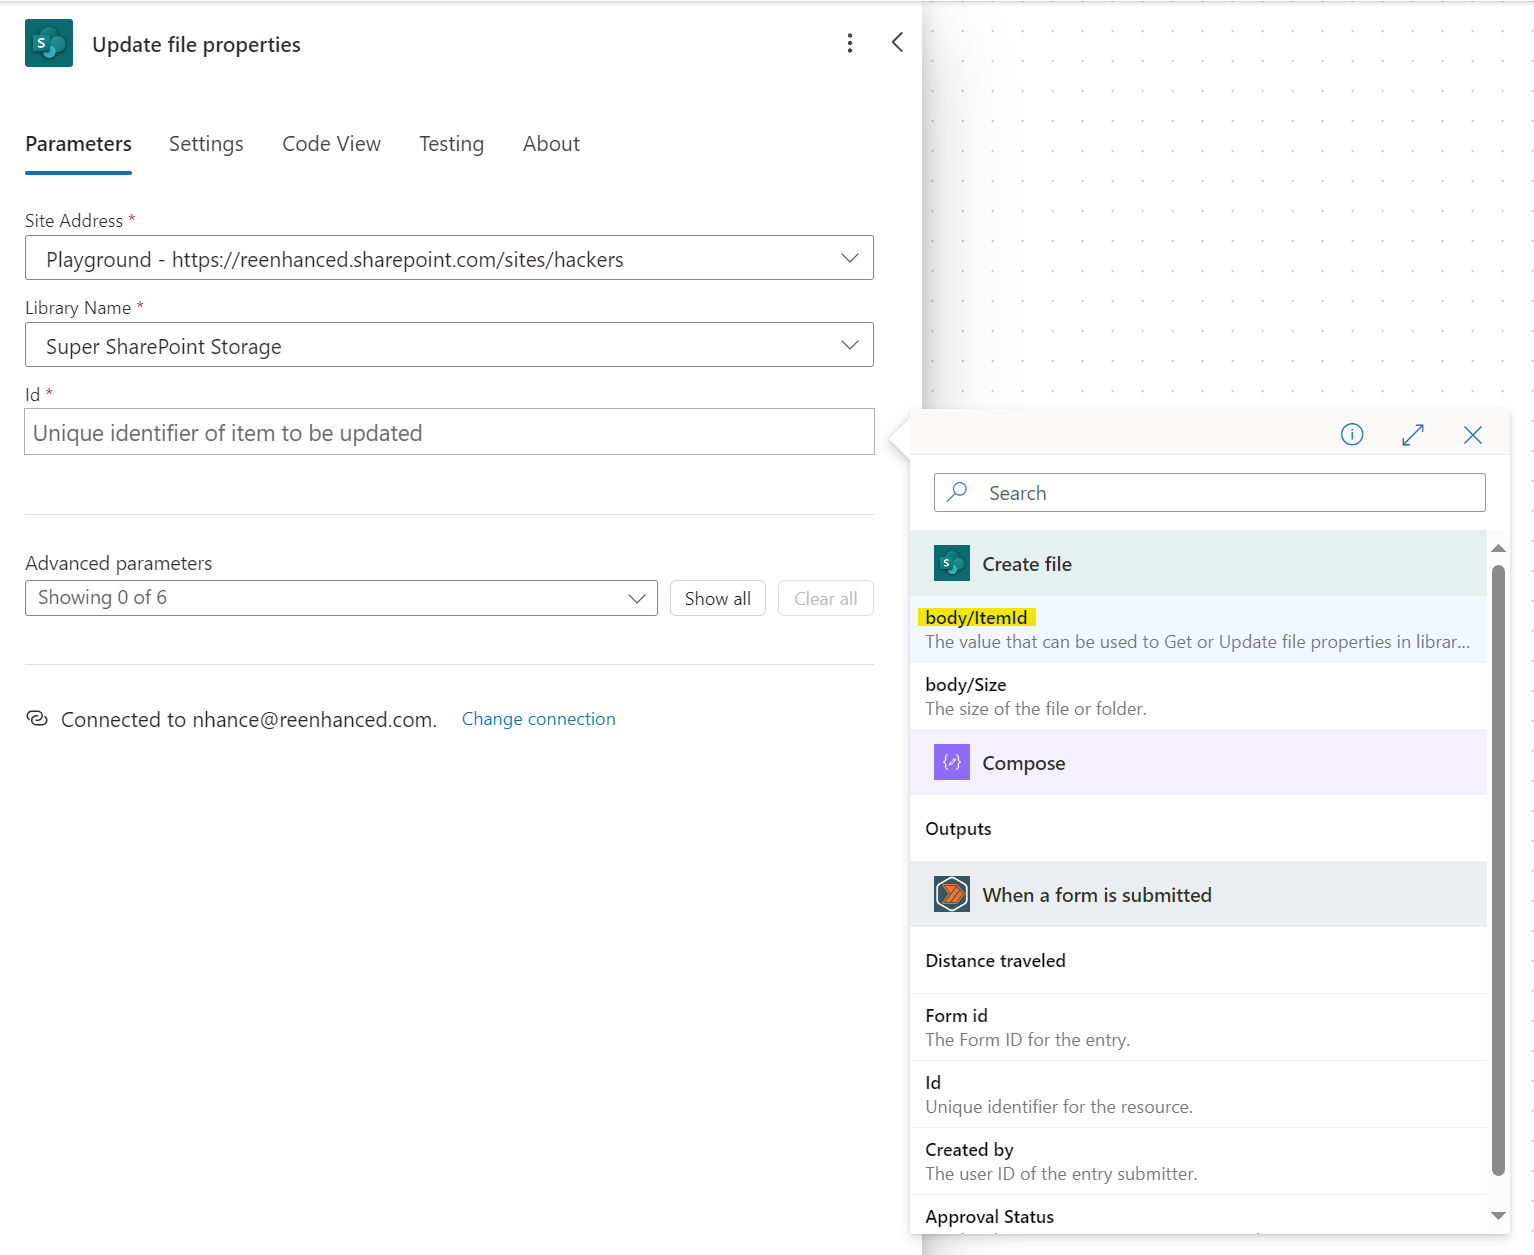
Task: Click the search magnifier icon
Action: pos(957,492)
